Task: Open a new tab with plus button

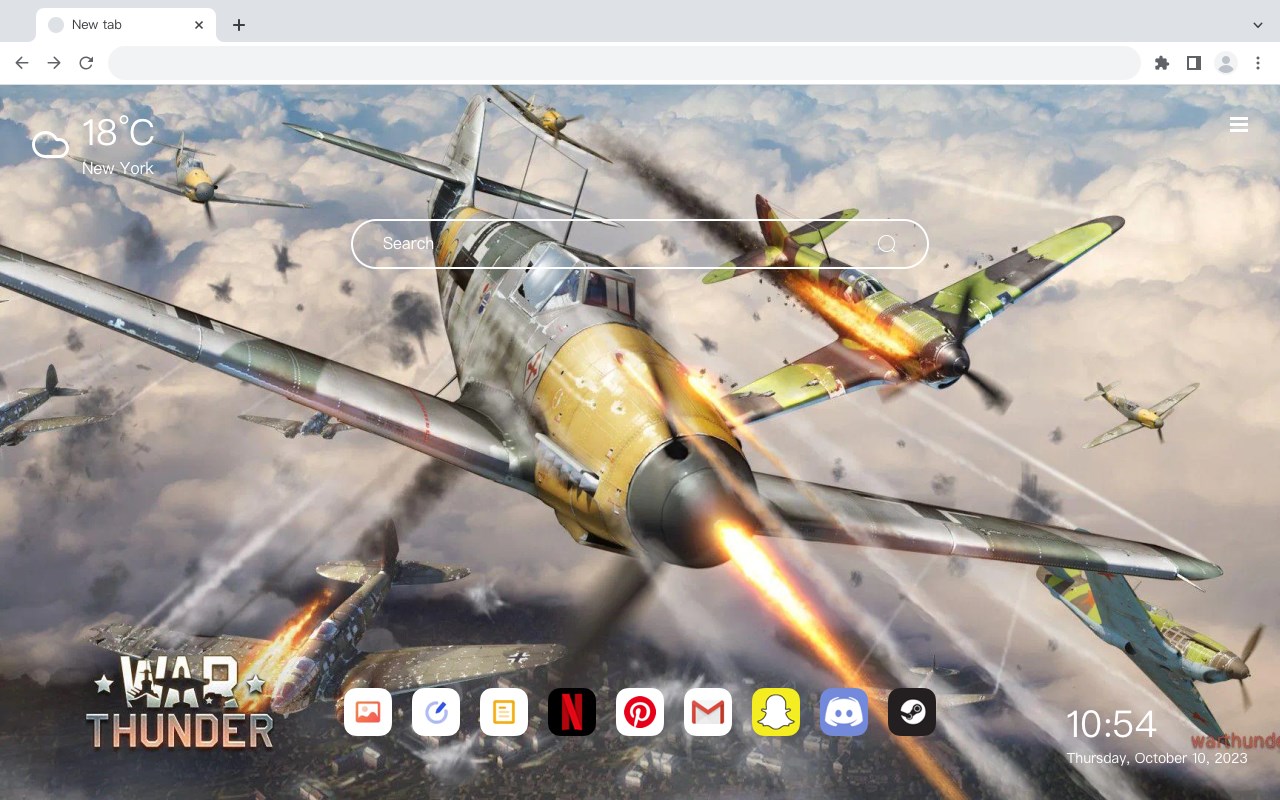Action: 238,25
